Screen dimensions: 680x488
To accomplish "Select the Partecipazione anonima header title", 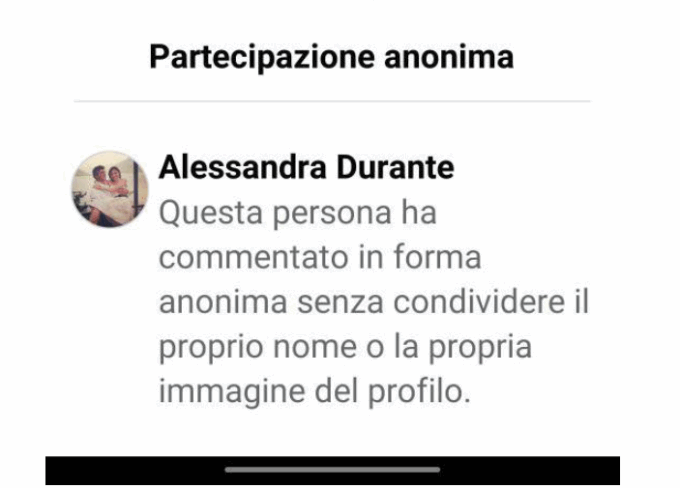I will [332, 57].
